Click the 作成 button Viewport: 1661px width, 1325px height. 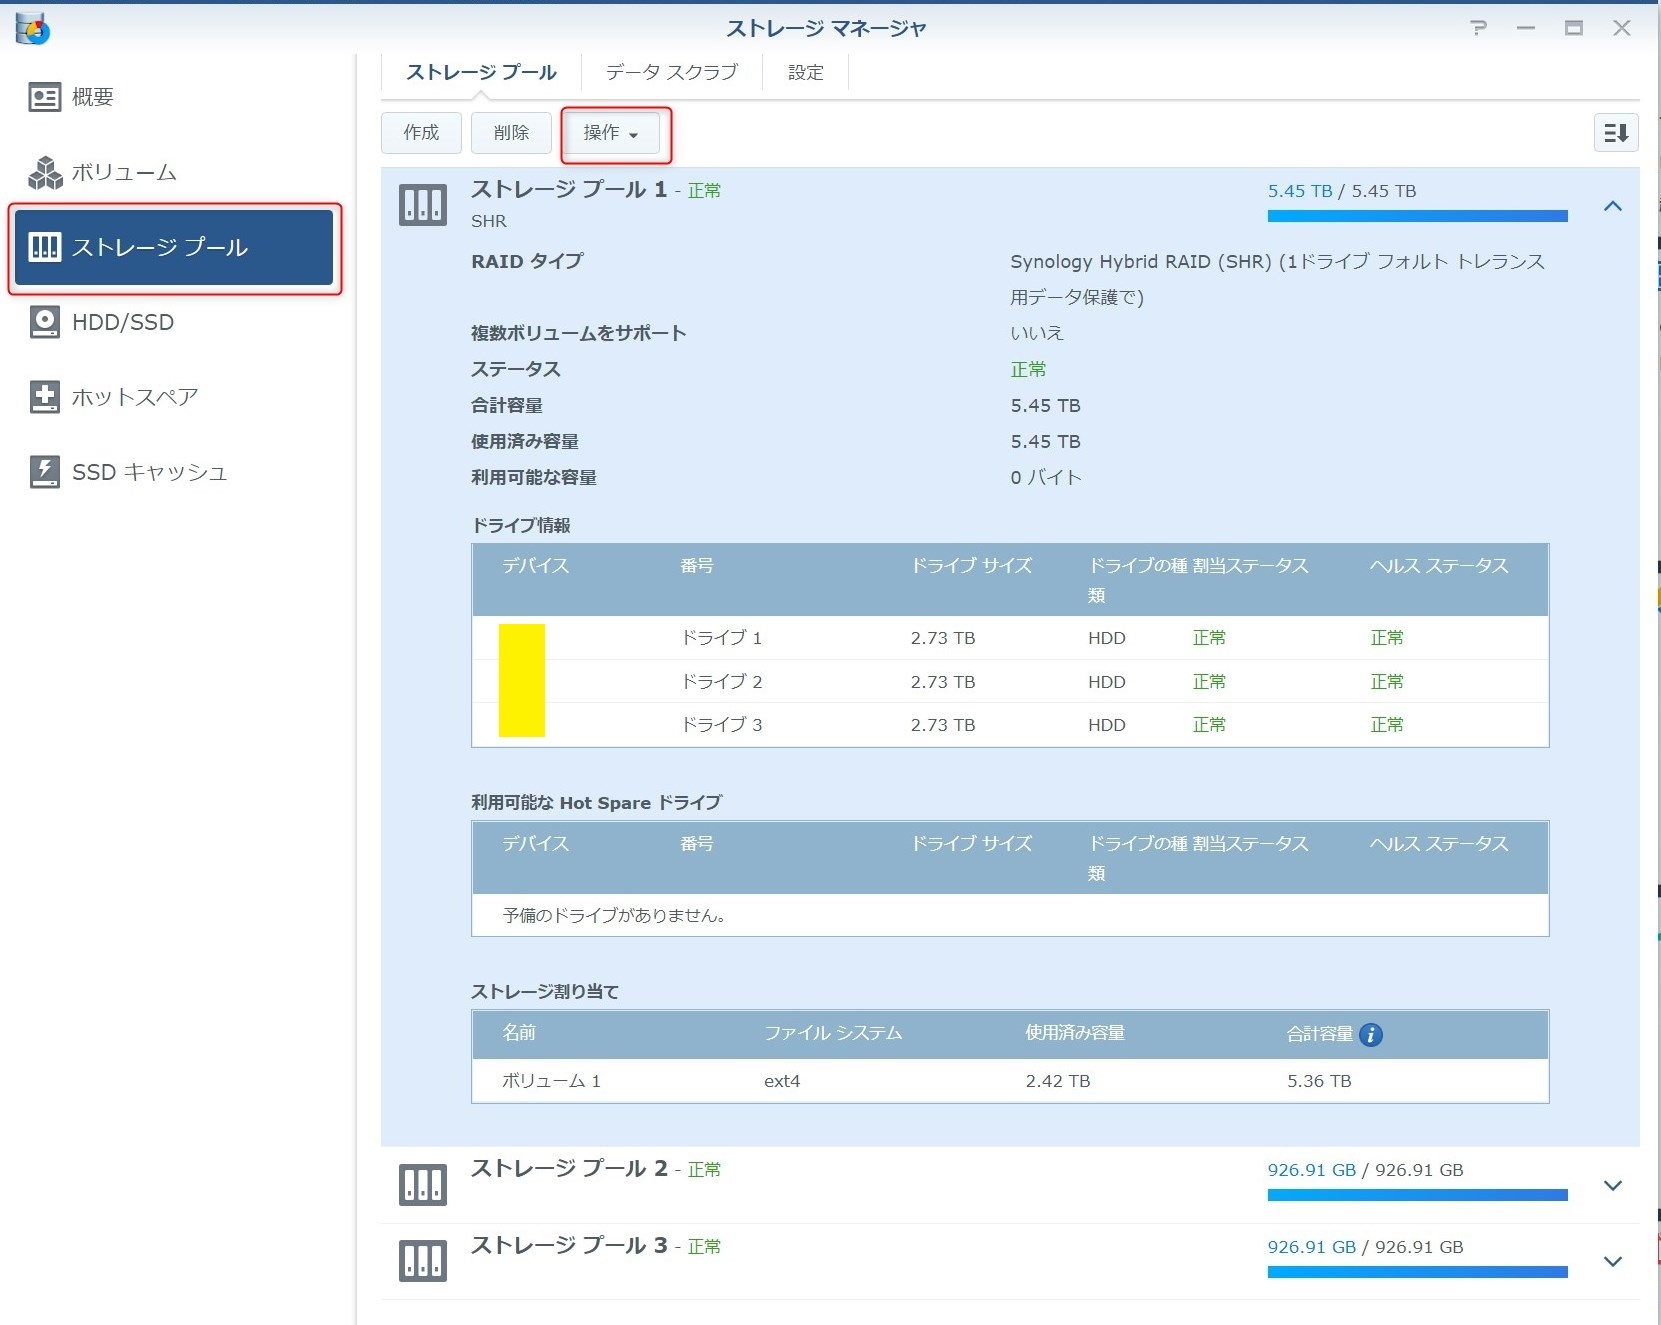[421, 133]
